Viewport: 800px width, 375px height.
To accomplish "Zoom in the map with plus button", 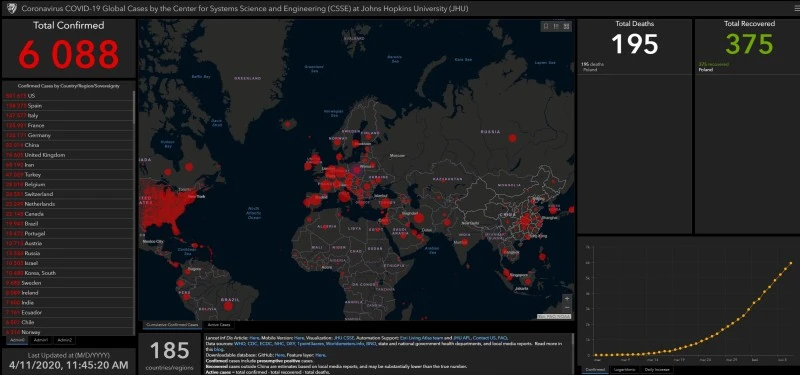I will [567, 298].
